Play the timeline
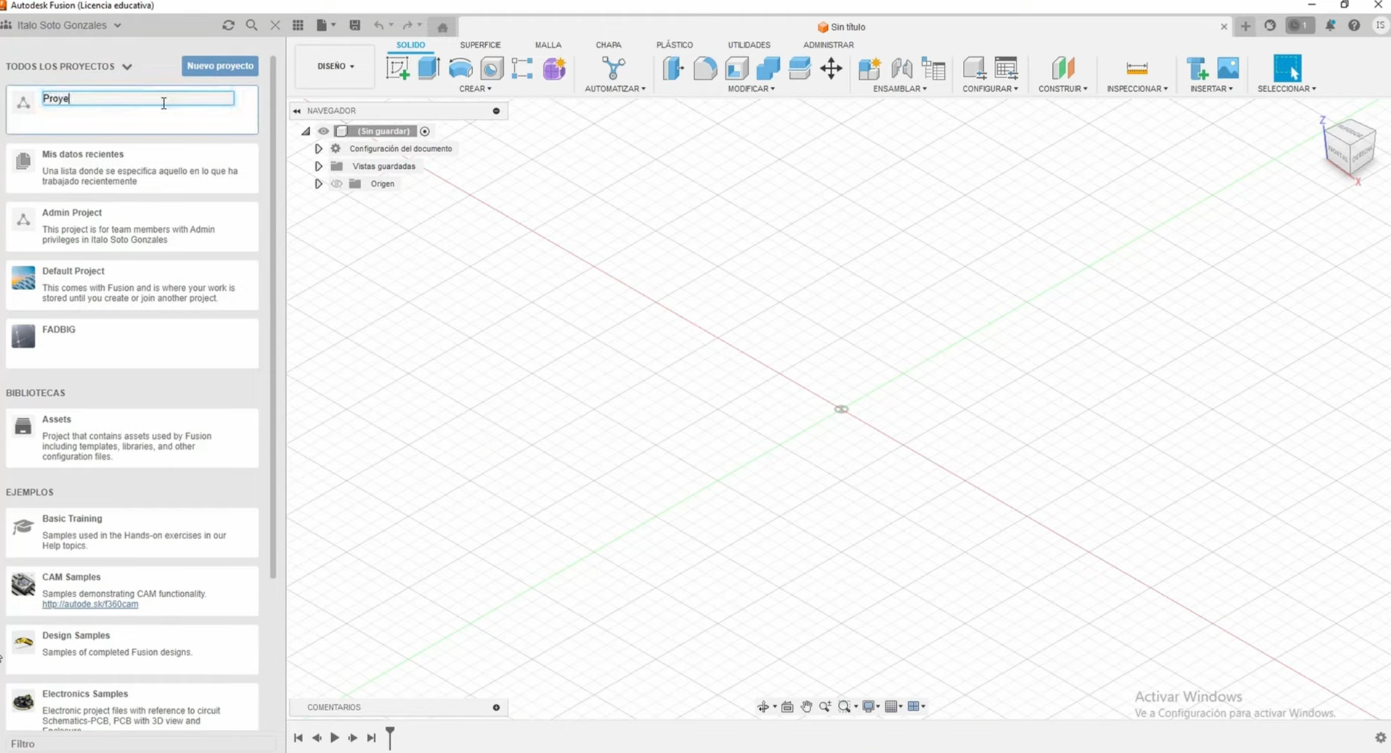Image resolution: width=1391 pixels, height=753 pixels. pyautogui.click(x=335, y=738)
